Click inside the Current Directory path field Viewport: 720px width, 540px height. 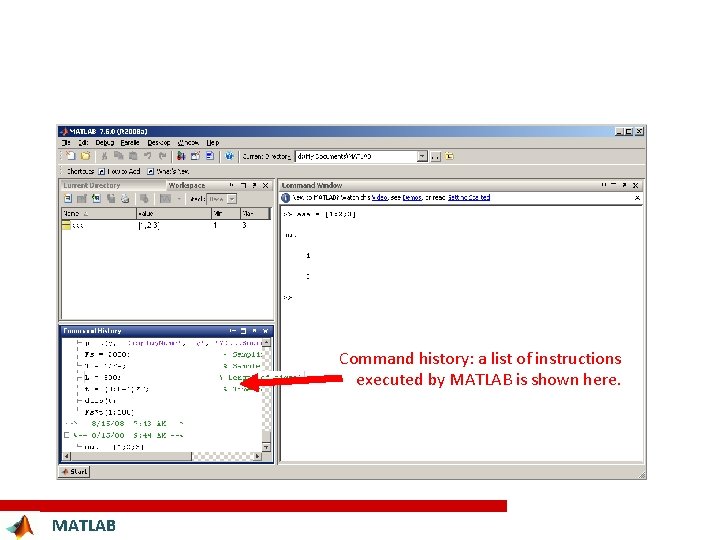[356, 157]
